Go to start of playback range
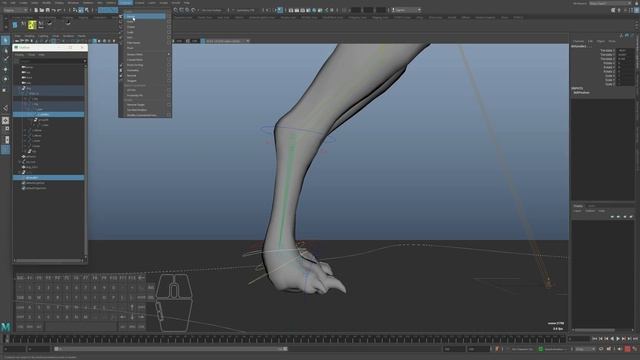 [x=595, y=339]
